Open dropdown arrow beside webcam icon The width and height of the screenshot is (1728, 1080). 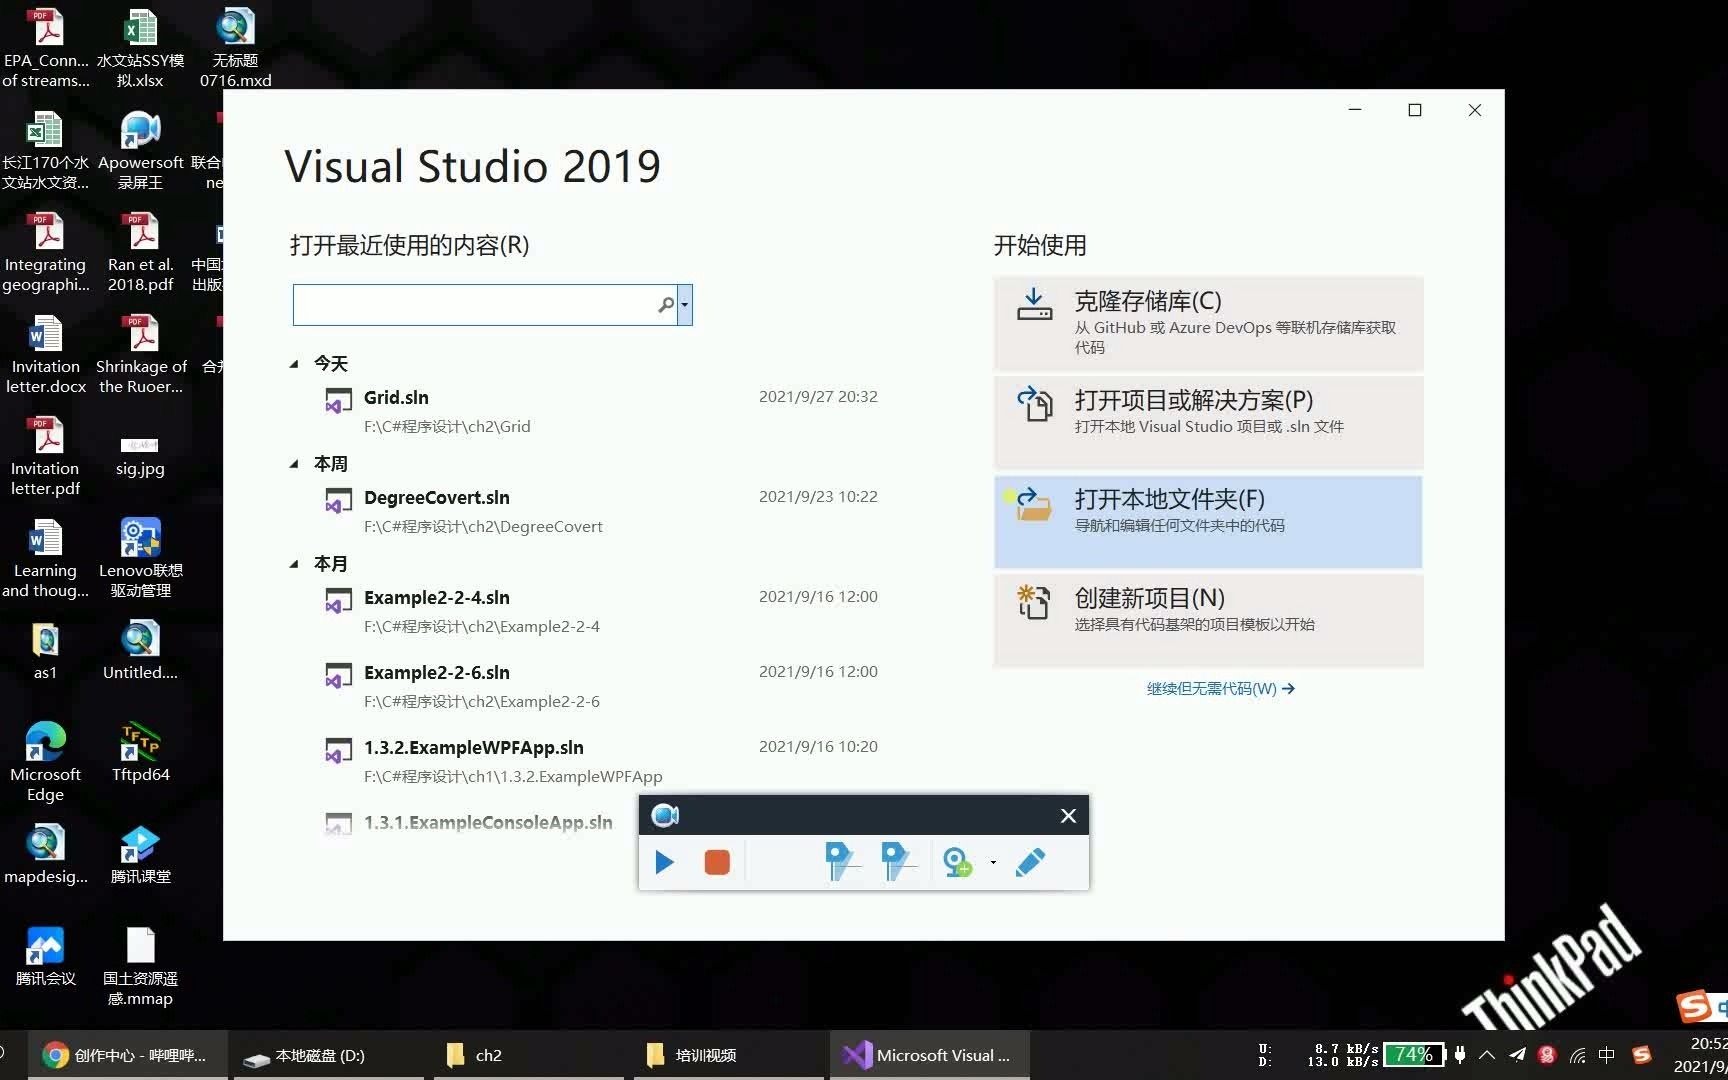click(x=993, y=862)
